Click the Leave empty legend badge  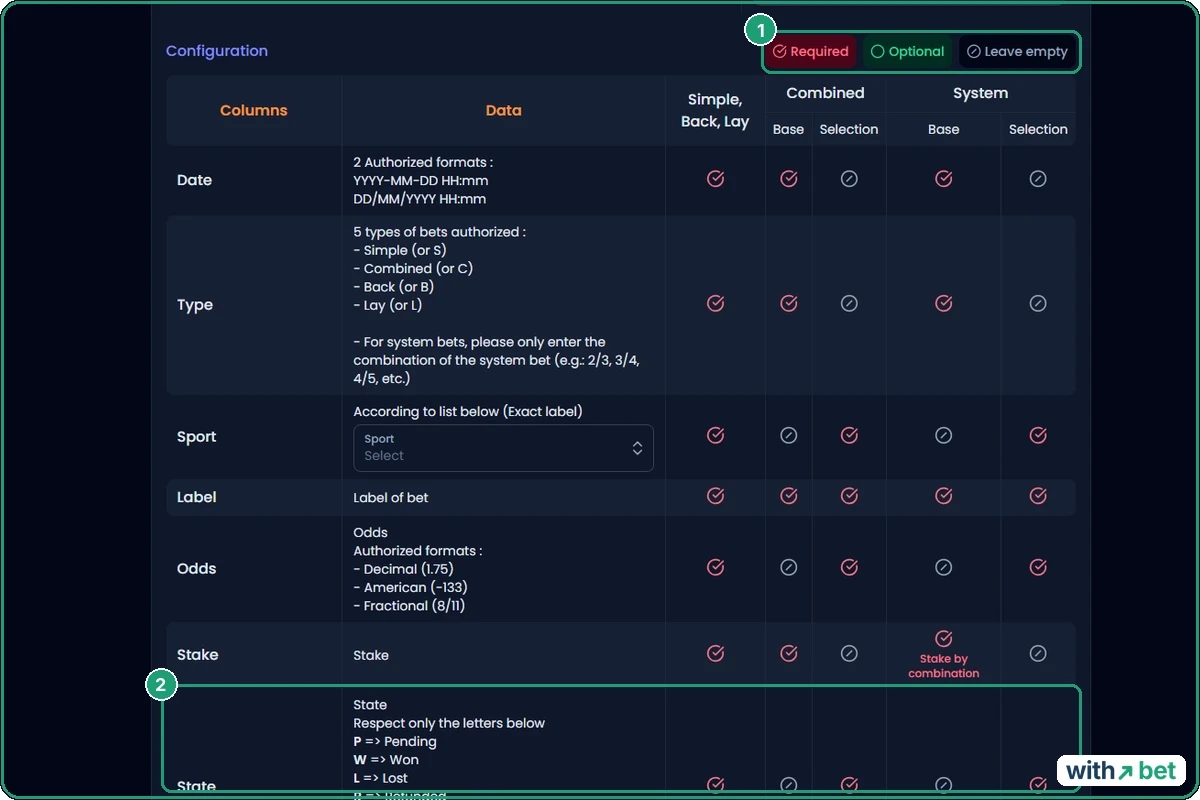1018,52
